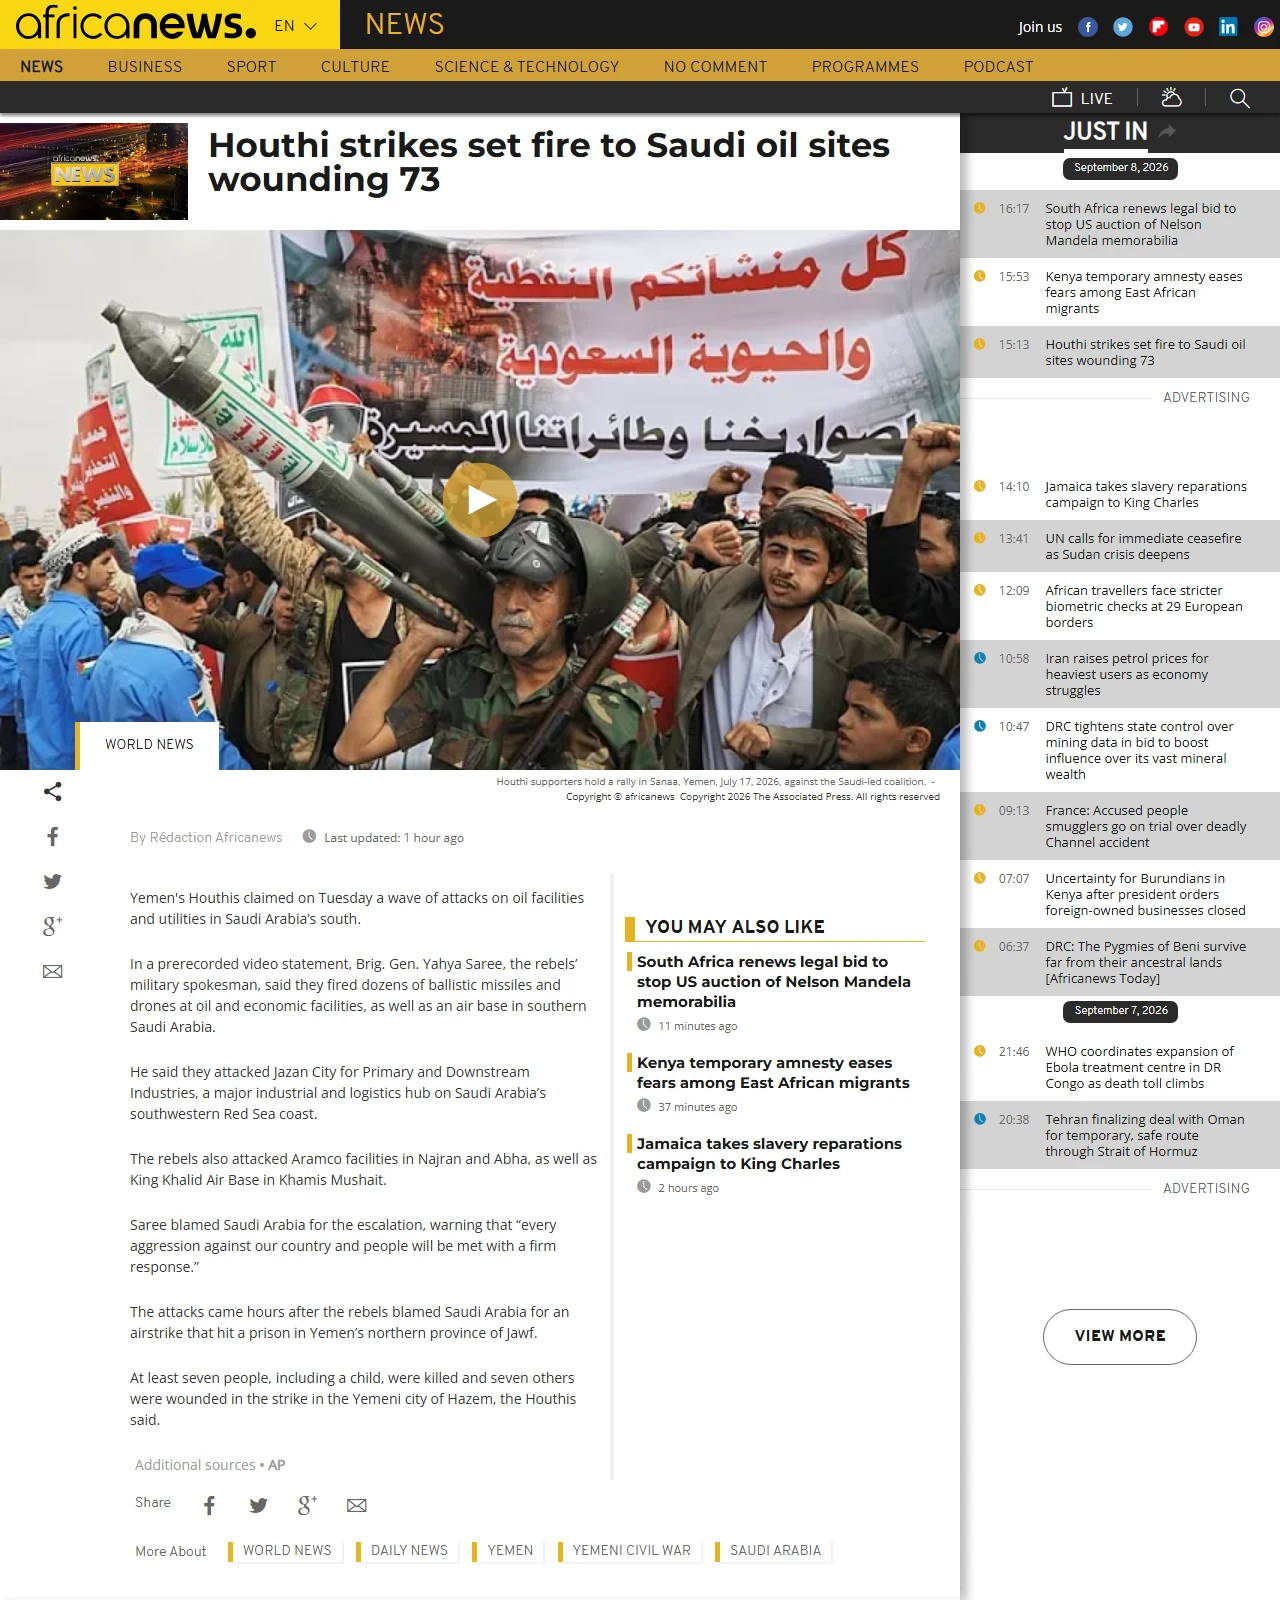Open the SAUDI ARABIA tag link
The height and width of the screenshot is (1600, 1280).
775,1550
